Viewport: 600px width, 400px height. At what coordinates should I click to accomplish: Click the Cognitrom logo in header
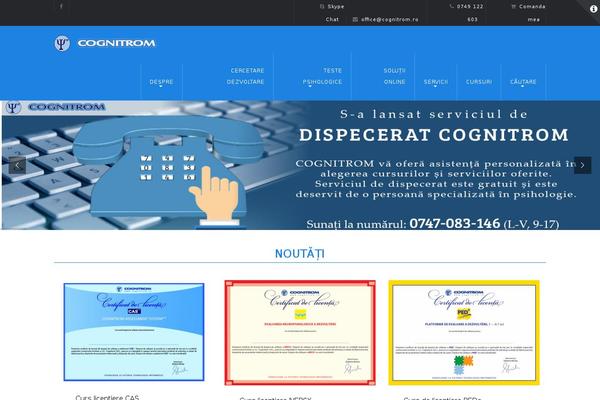(105, 43)
